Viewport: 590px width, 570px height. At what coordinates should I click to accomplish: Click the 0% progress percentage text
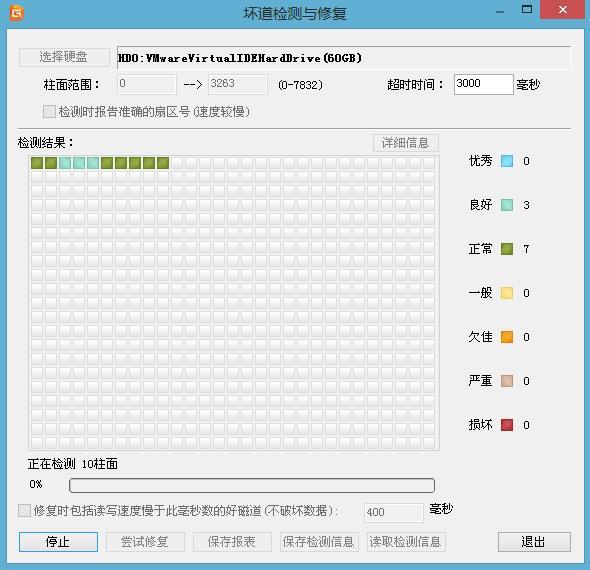(36, 484)
